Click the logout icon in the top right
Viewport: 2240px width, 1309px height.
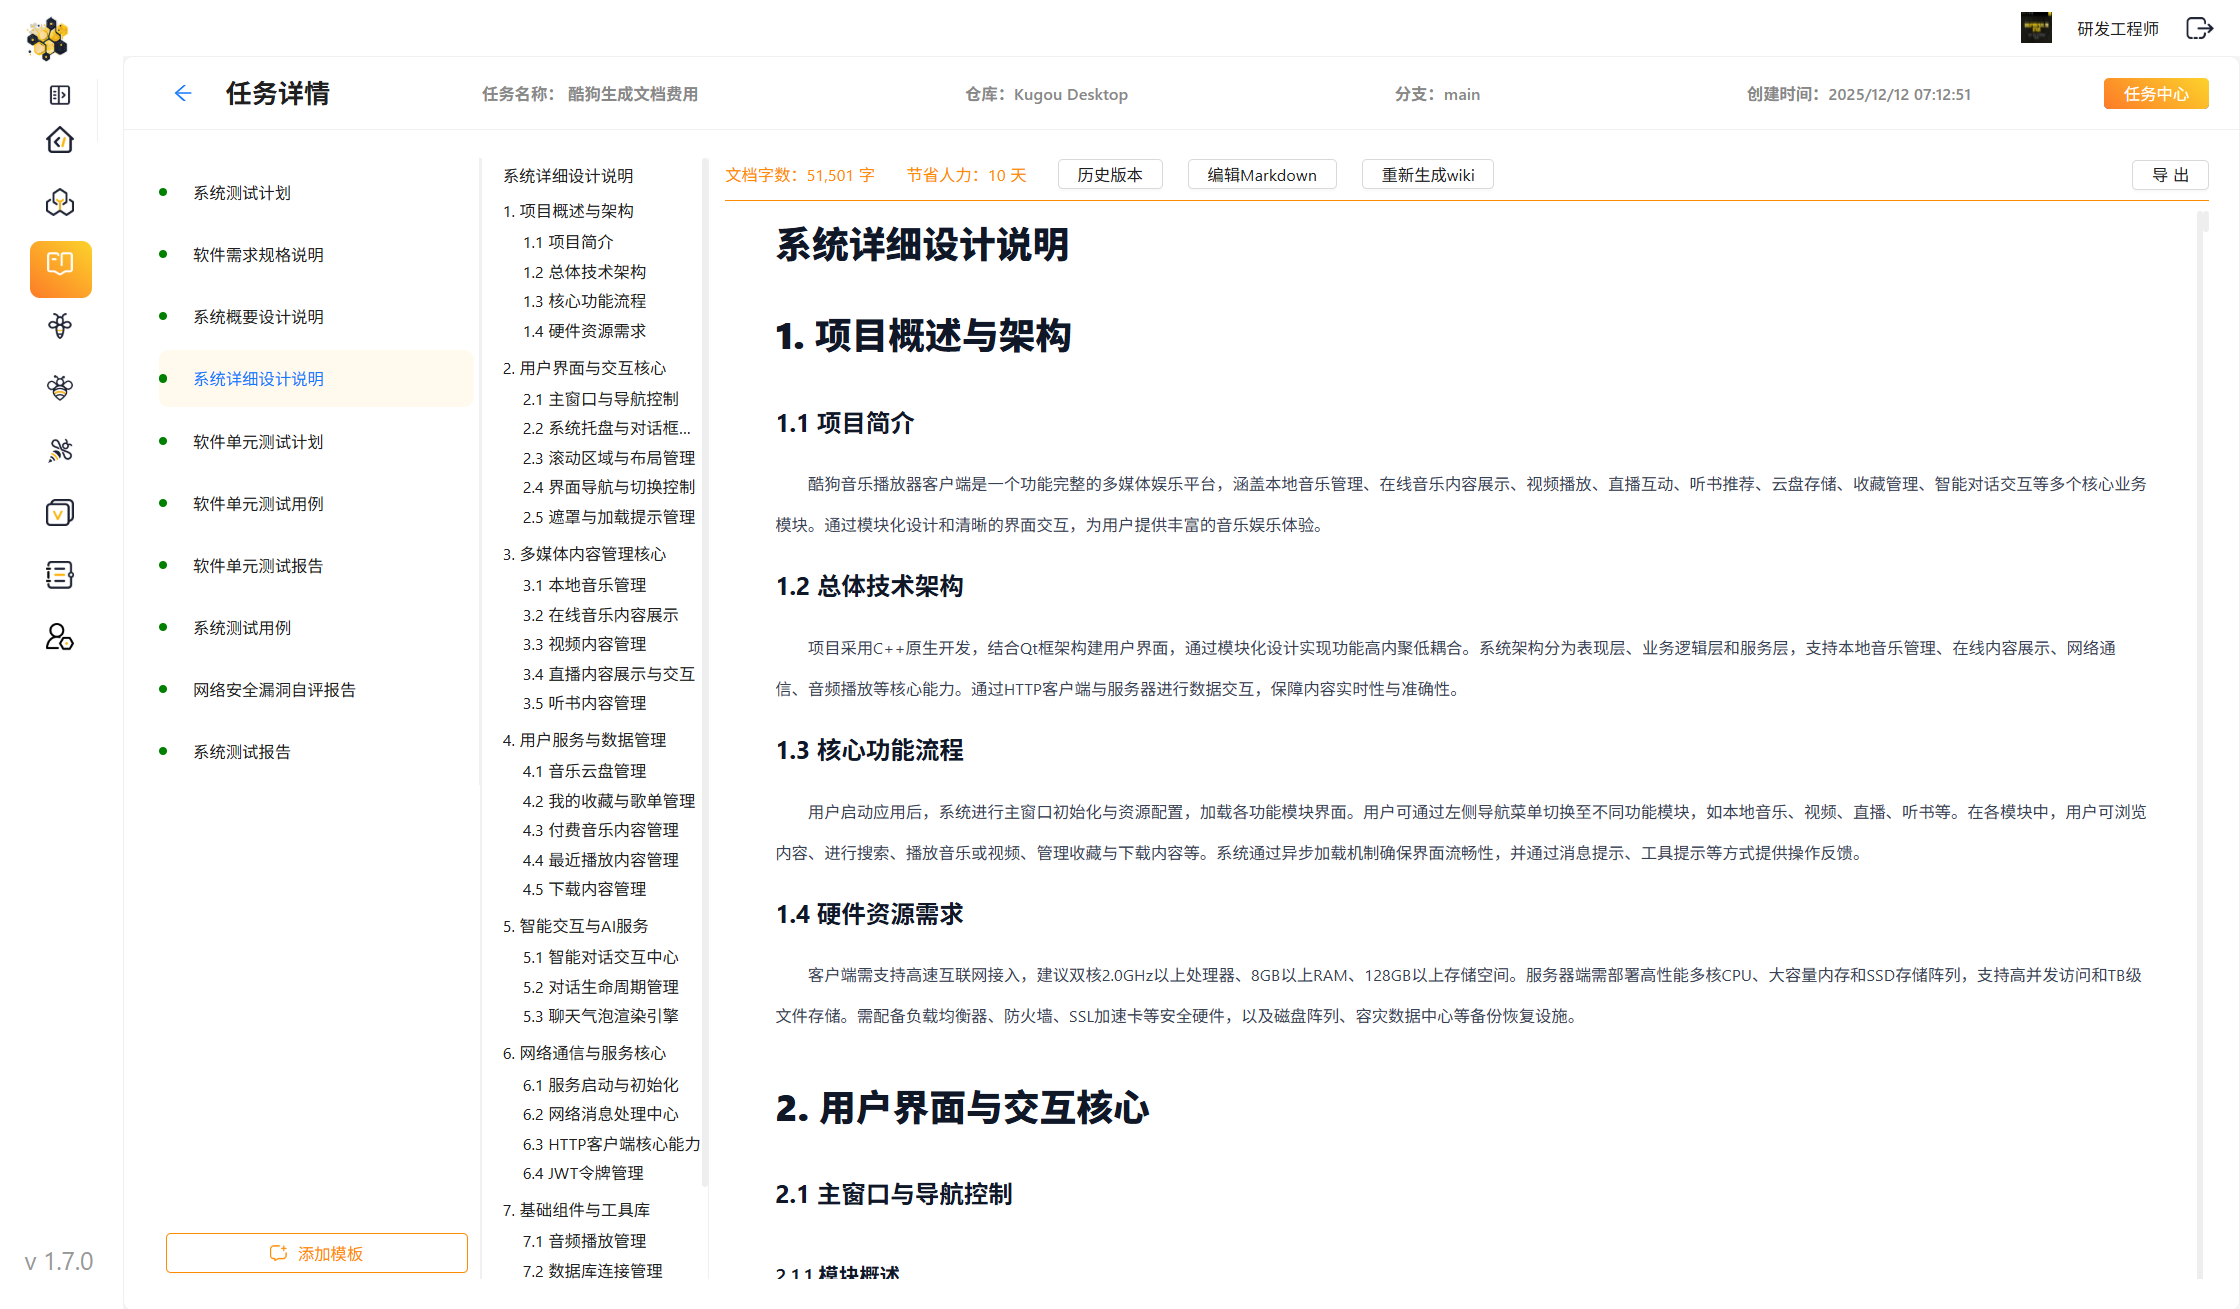click(x=2199, y=28)
